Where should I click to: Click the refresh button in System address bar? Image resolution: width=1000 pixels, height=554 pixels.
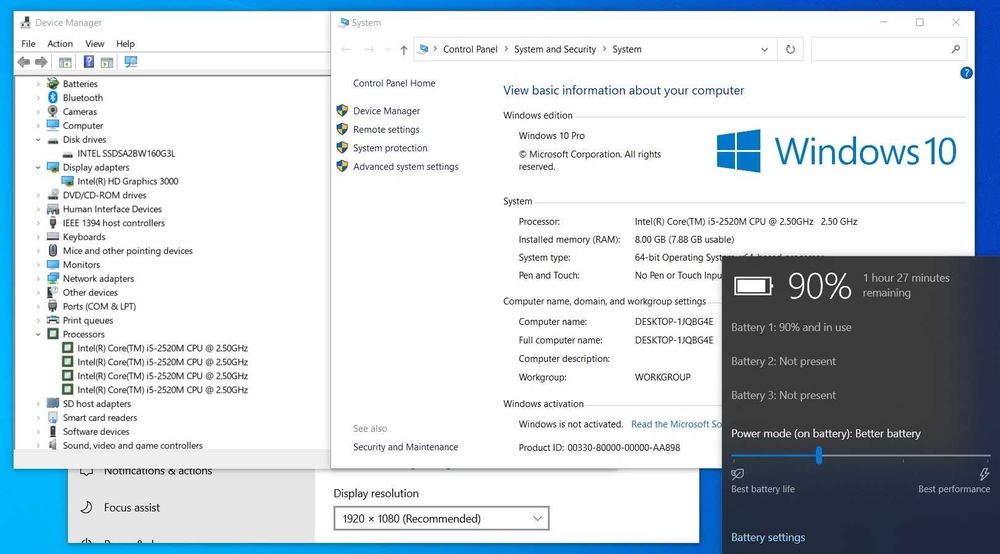pos(790,49)
